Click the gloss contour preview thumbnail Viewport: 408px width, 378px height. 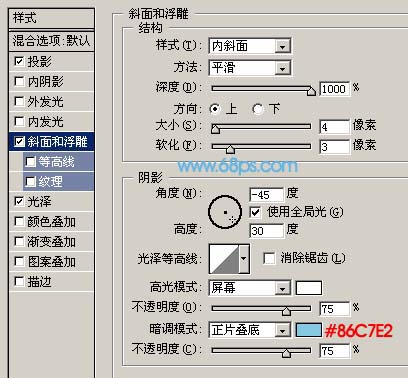tap(224, 259)
